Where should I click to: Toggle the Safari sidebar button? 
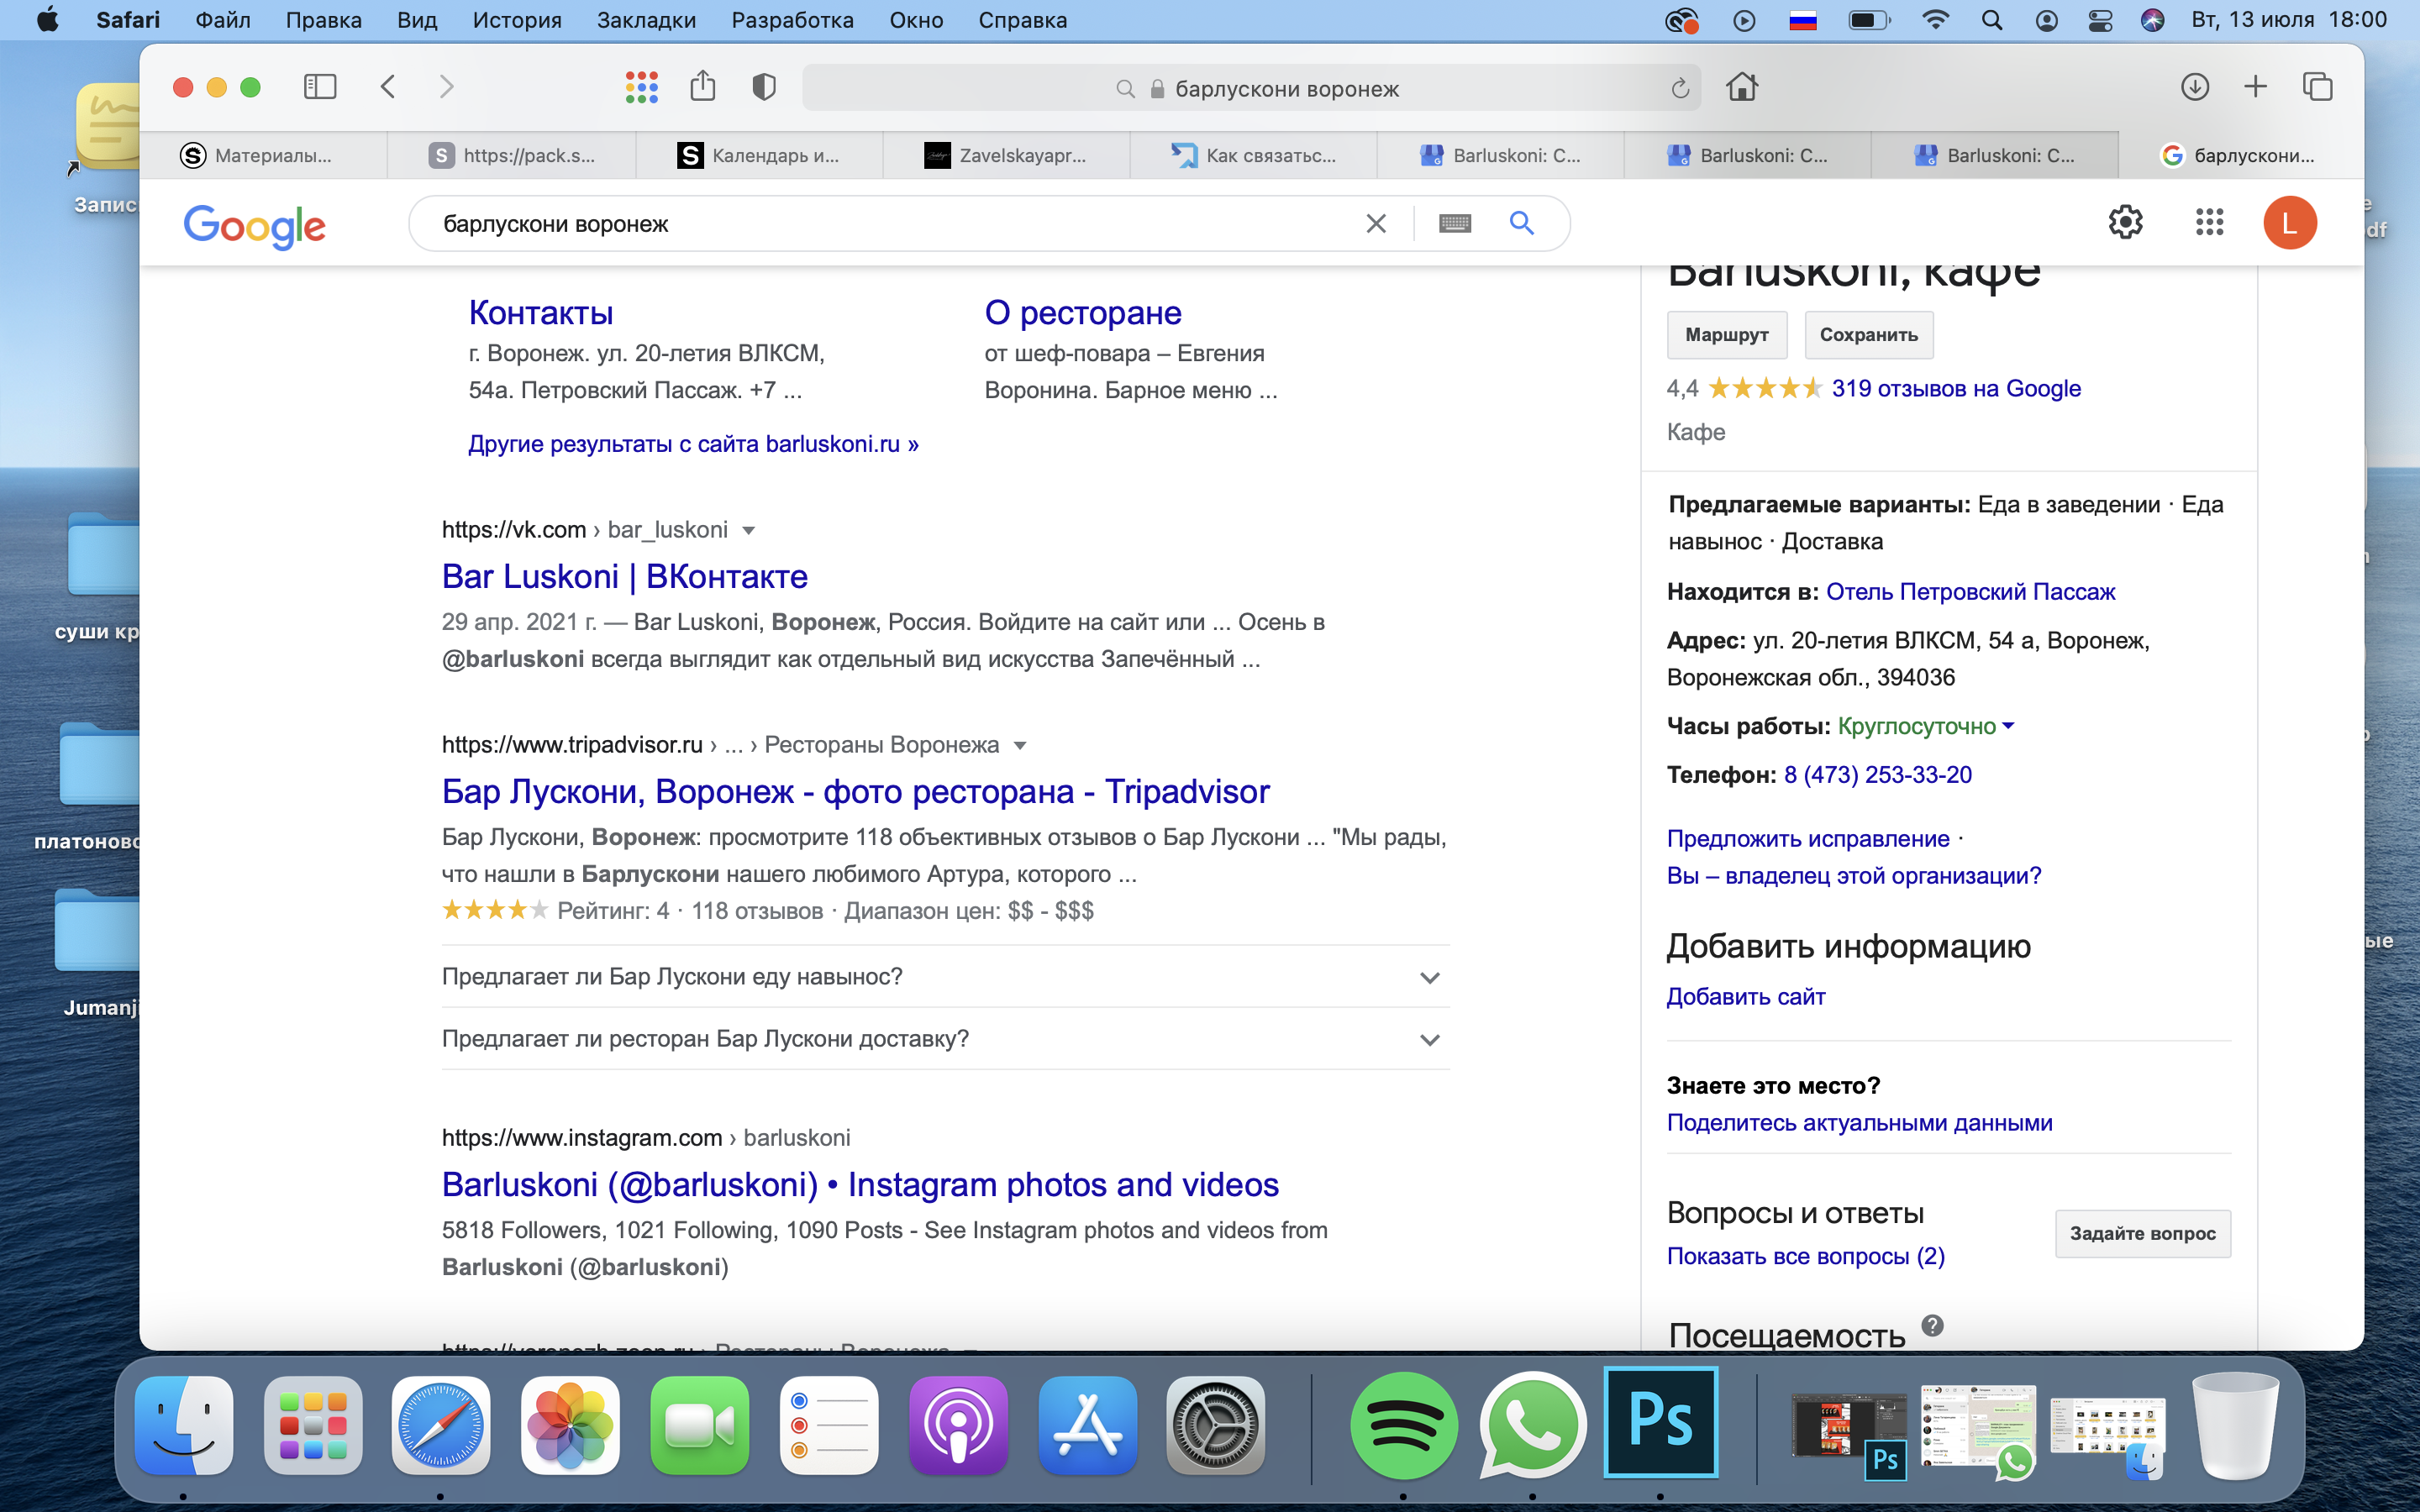pos(320,87)
